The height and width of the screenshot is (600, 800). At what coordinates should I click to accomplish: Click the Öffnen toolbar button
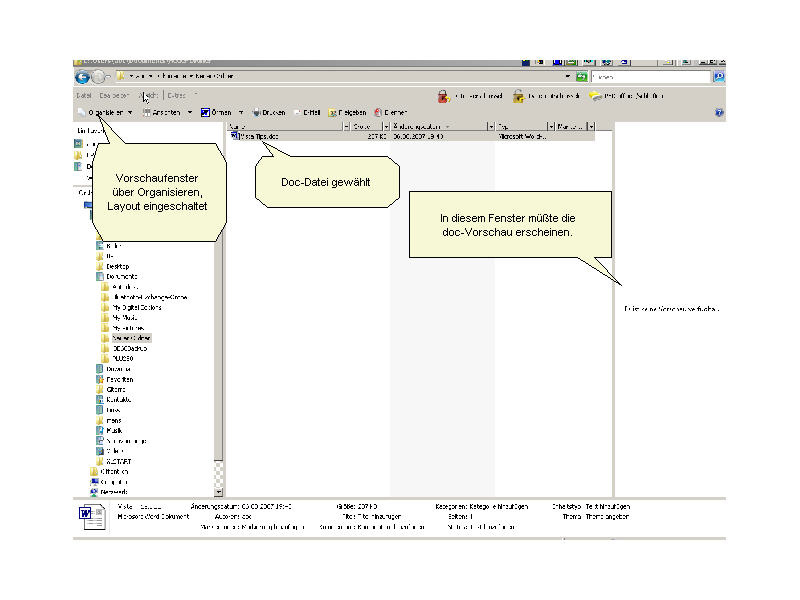[x=216, y=113]
